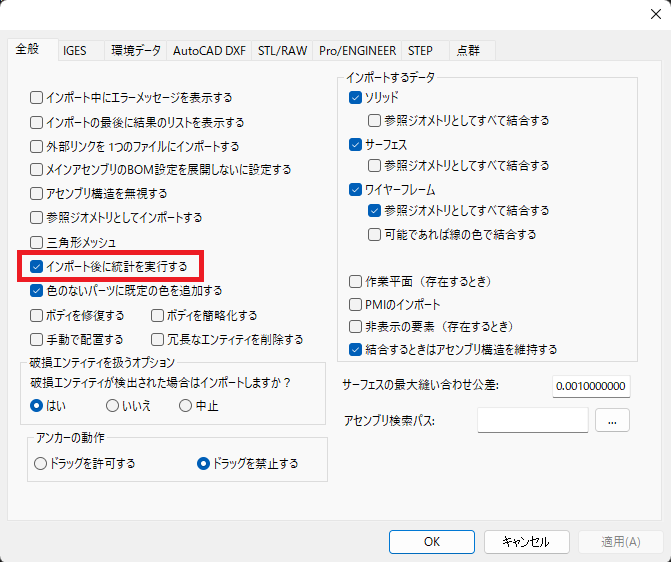Click the browse button for アセンブリ検索パス
This screenshot has height=562, width=671.
612,420
